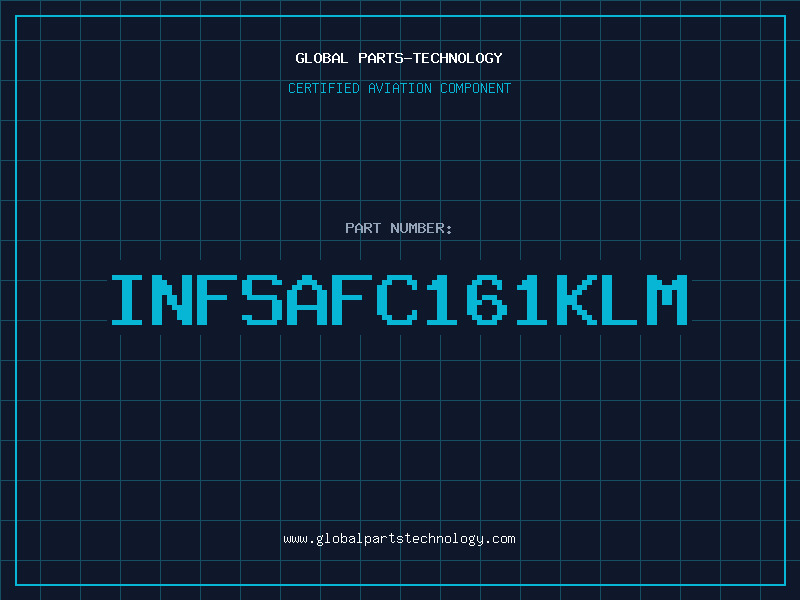This screenshot has height=600, width=800.
Task: Click the PART NUMBER: label
Action: 399,228
